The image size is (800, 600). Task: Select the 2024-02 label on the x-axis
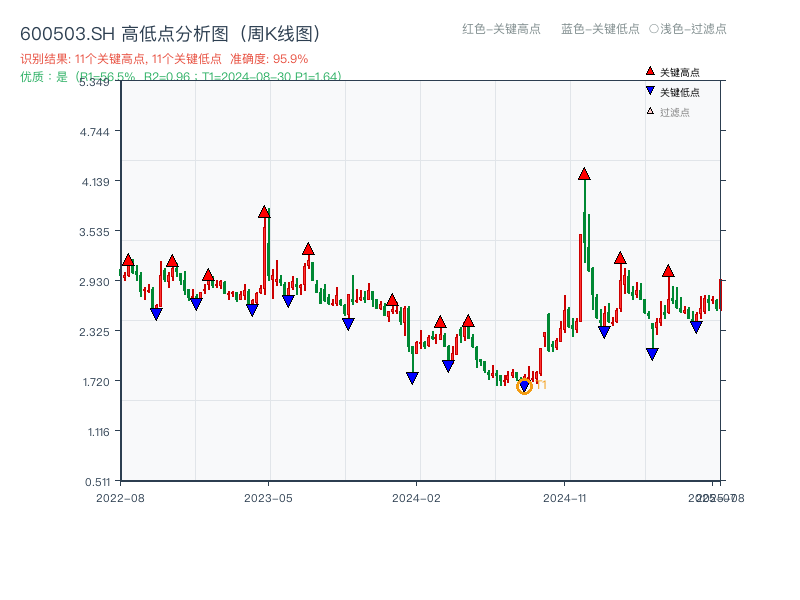tap(417, 496)
